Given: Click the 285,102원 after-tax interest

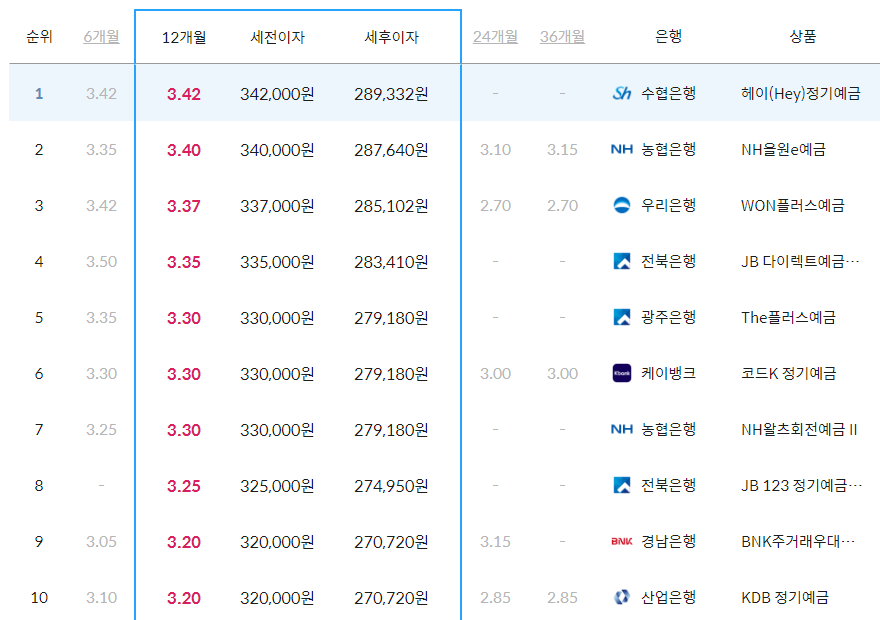Looking at the screenshot, I should tap(391, 206).
